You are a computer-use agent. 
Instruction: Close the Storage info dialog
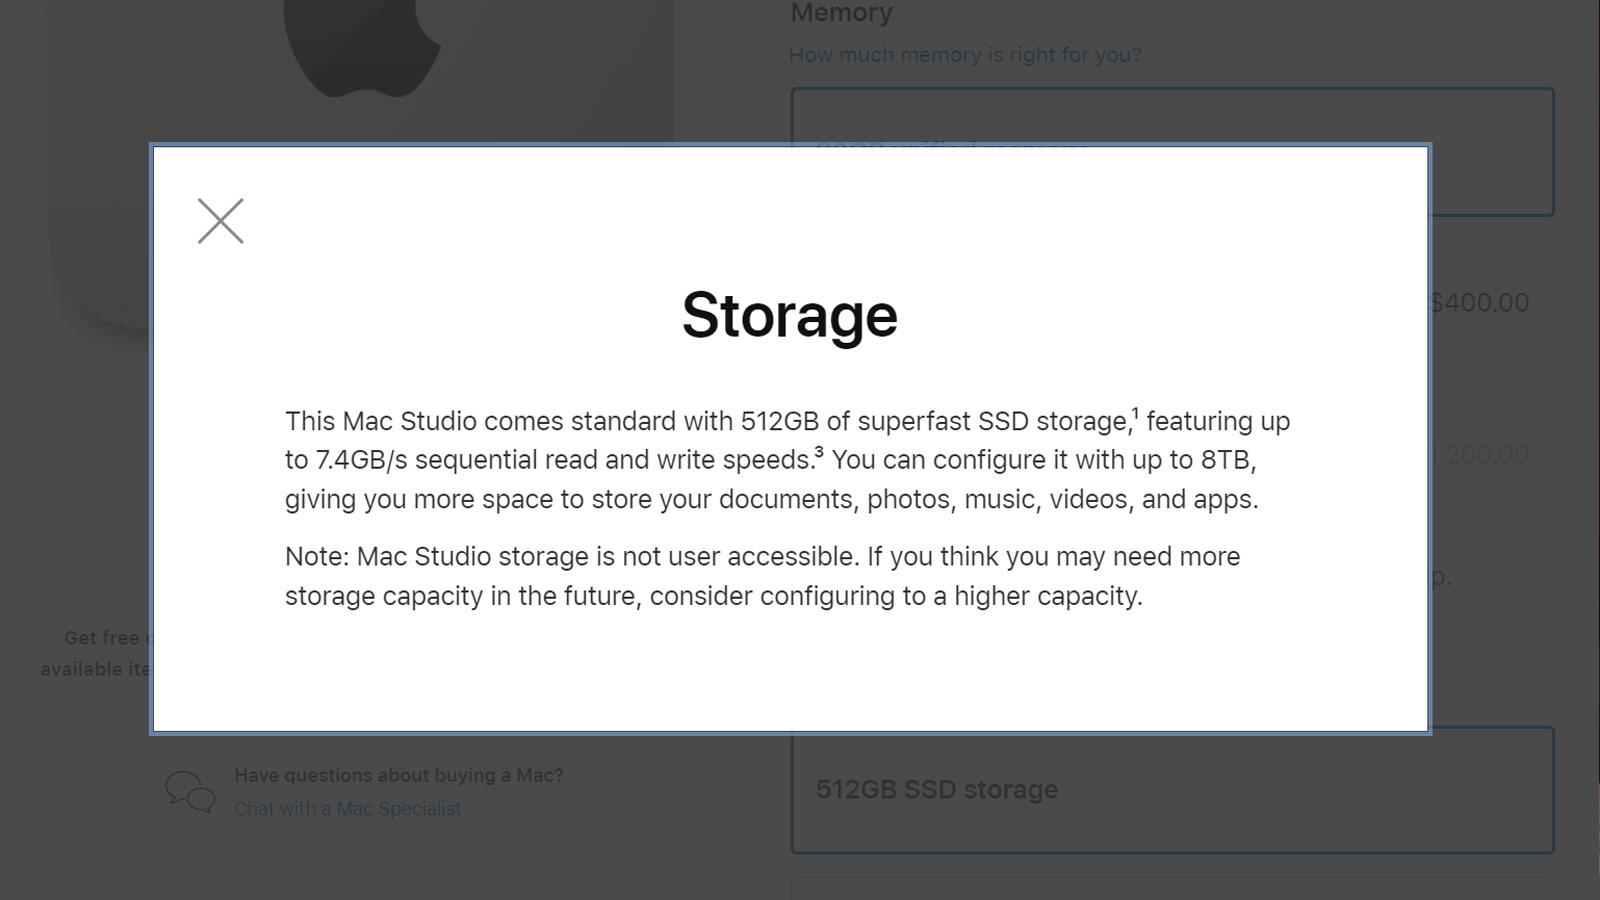coord(220,221)
